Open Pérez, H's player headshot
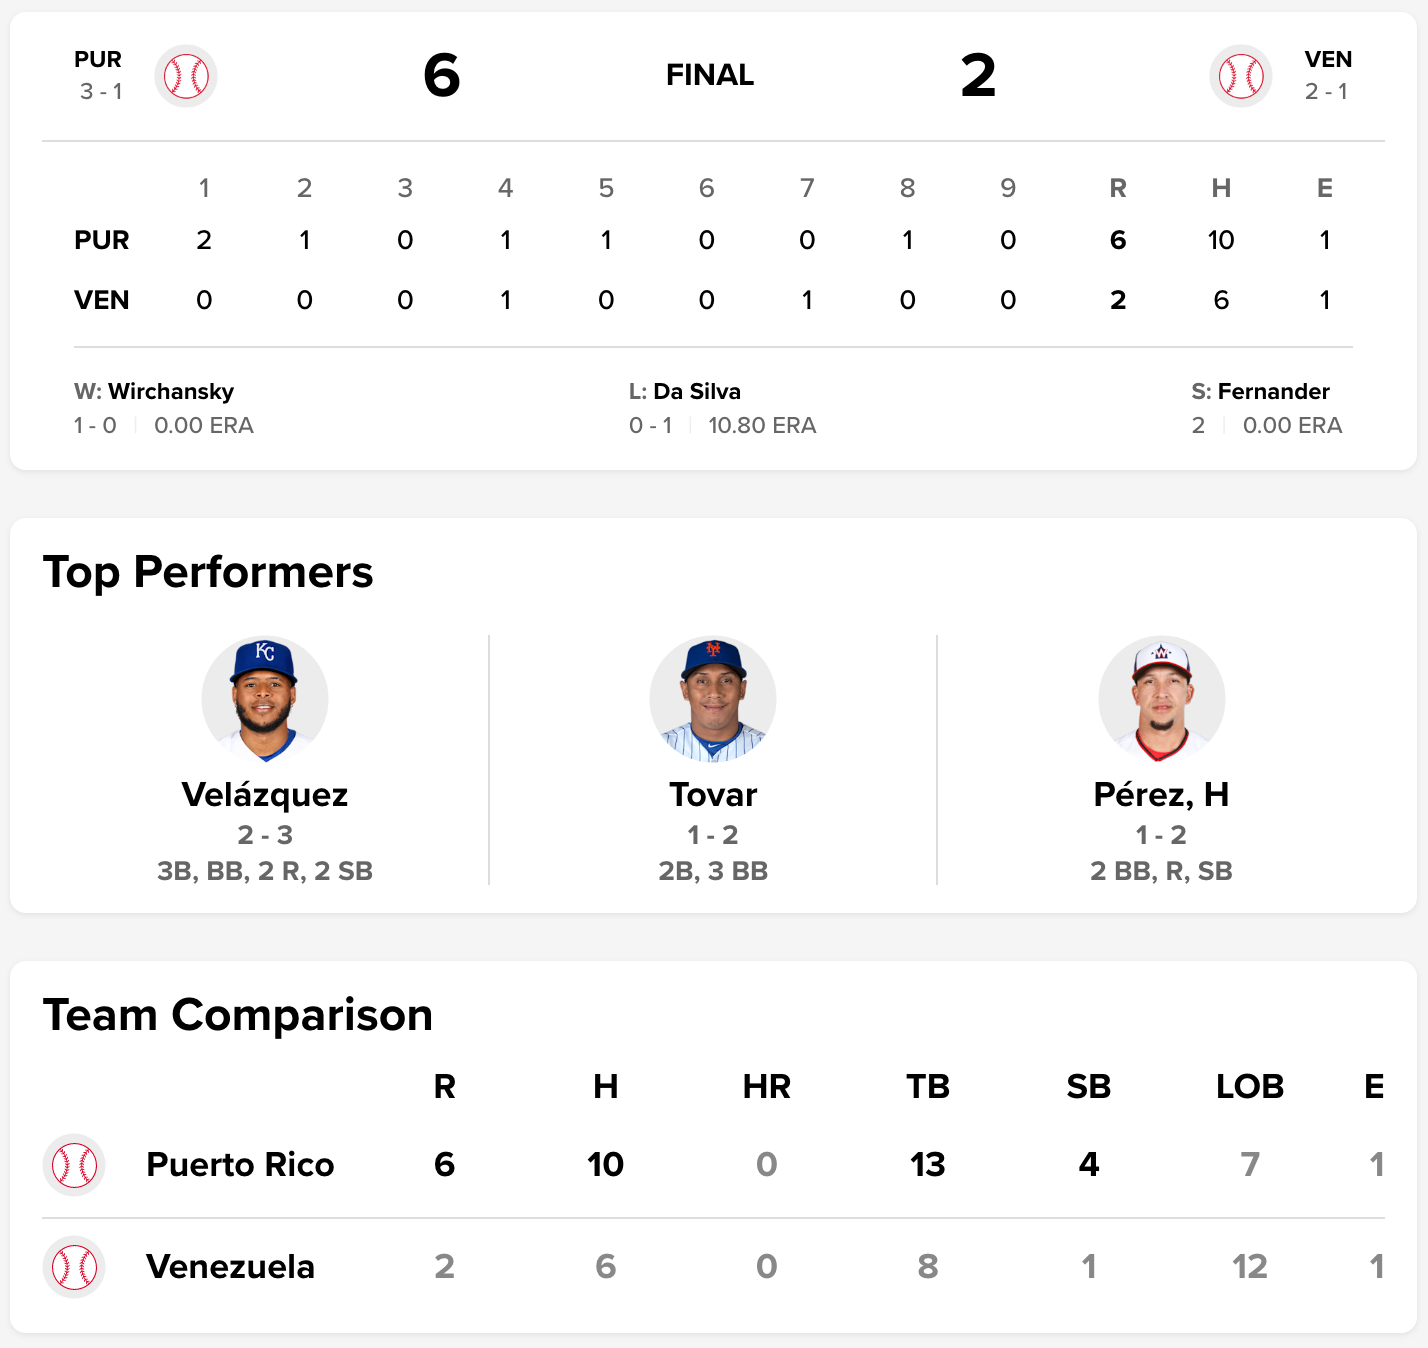1428x1348 pixels. 1161,699
